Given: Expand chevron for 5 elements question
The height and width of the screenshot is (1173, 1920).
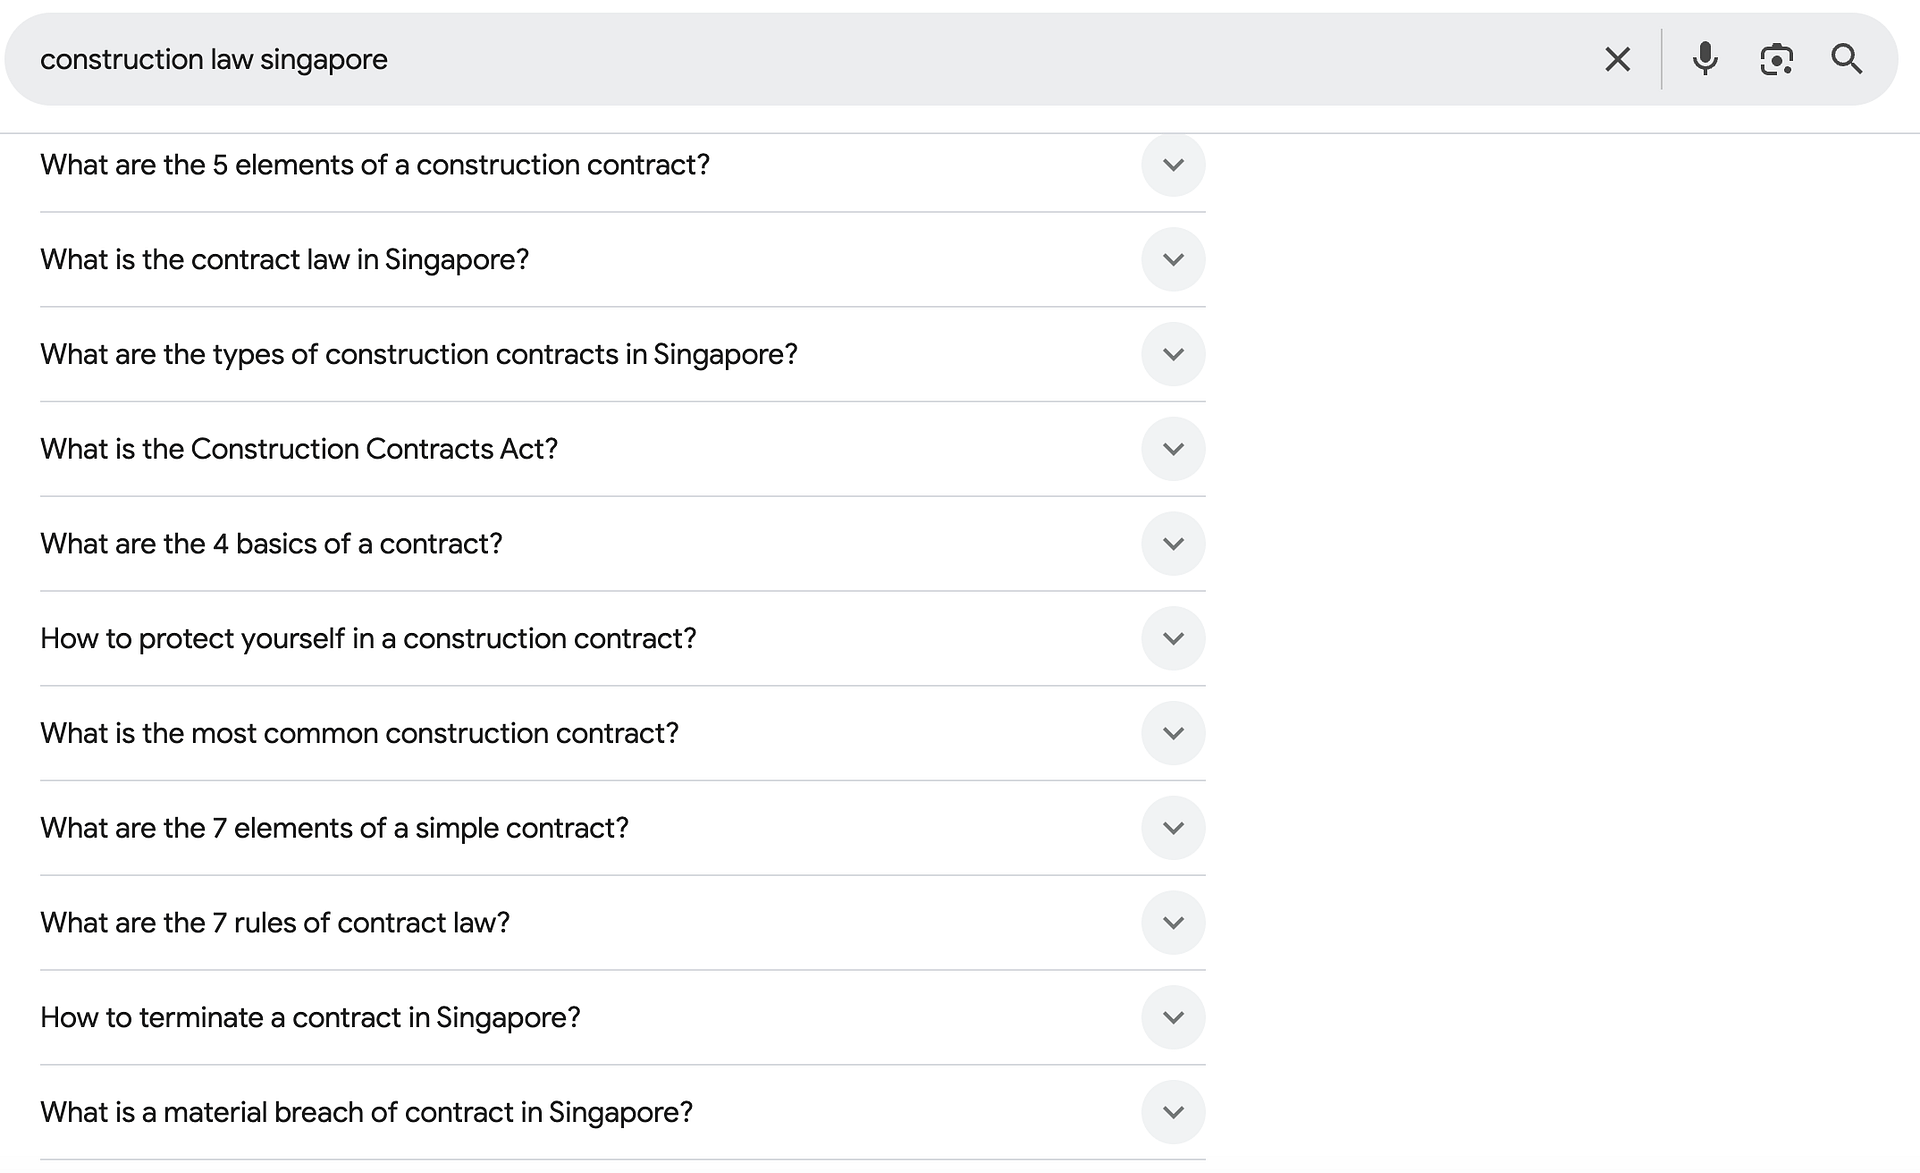Looking at the screenshot, I should (x=1173, y=165).
